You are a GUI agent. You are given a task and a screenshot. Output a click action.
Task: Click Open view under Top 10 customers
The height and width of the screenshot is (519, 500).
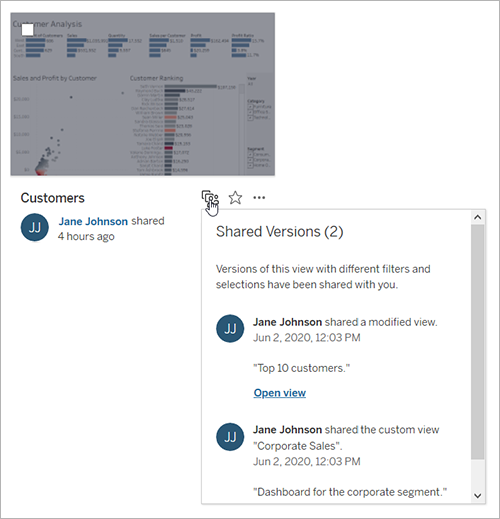(x=280, y=393)
